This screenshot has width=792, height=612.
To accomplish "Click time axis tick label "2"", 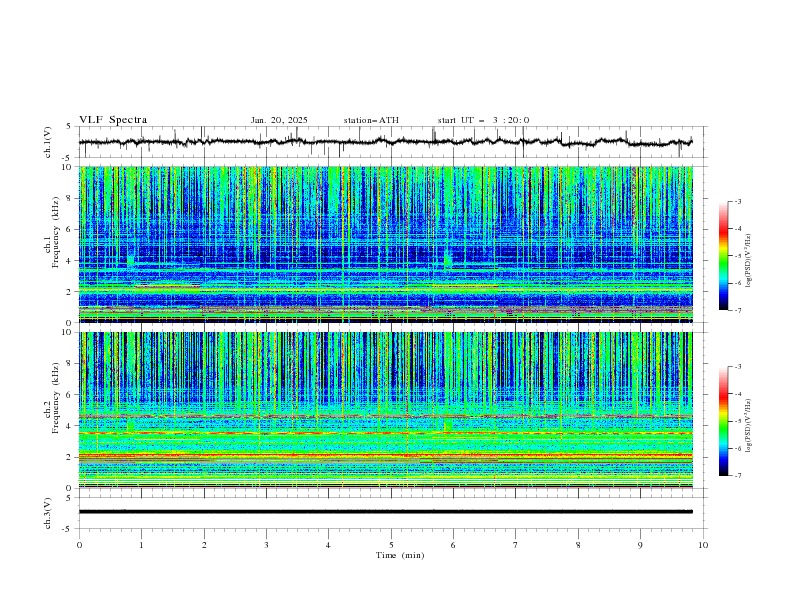I will tap(204, 545).
